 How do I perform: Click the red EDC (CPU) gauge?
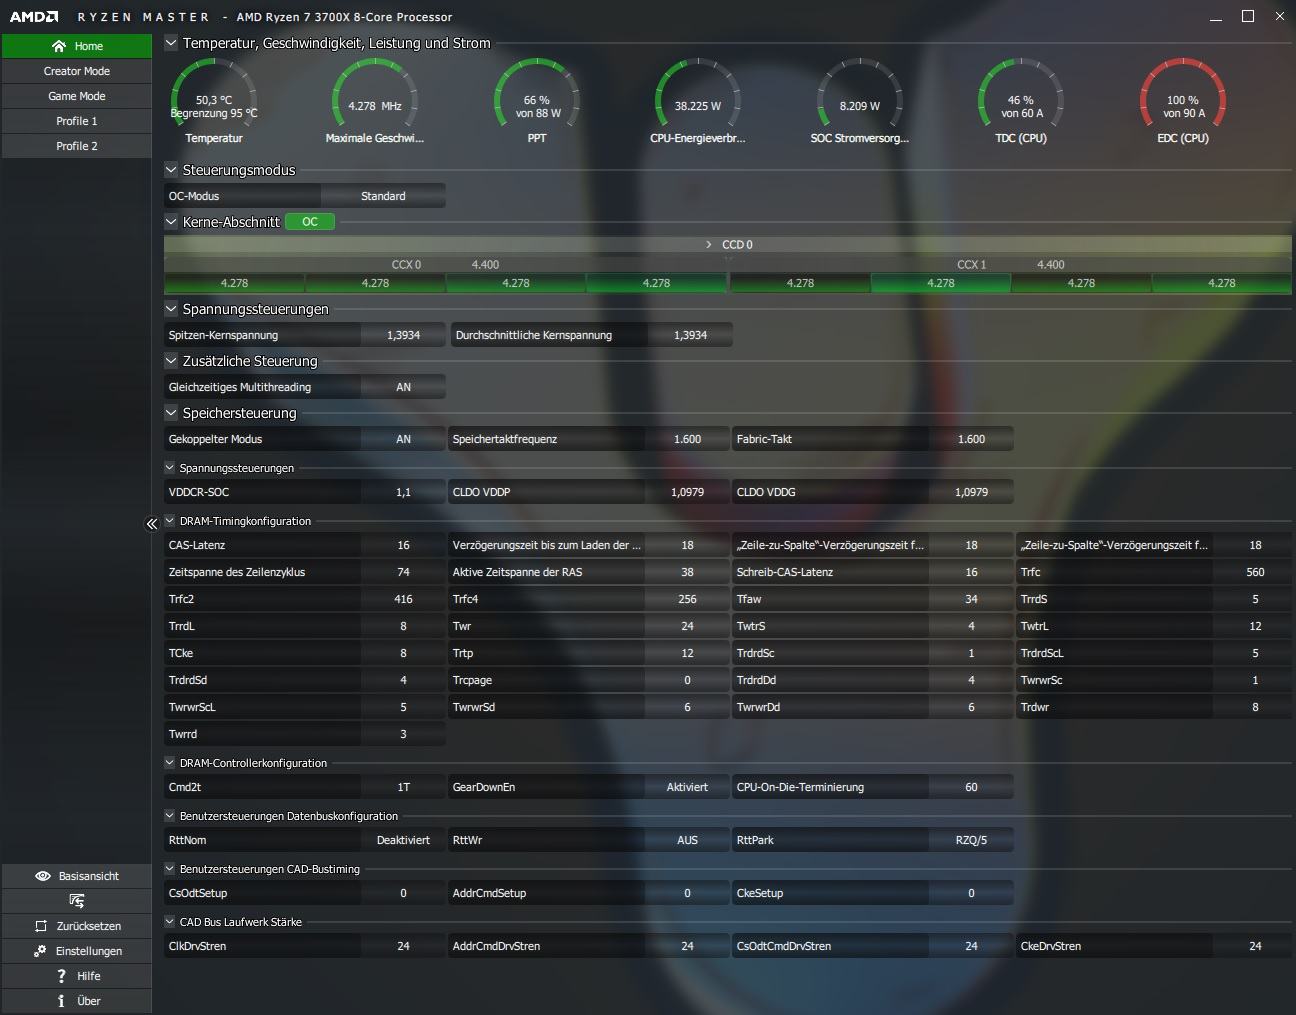coord(1183,101)
